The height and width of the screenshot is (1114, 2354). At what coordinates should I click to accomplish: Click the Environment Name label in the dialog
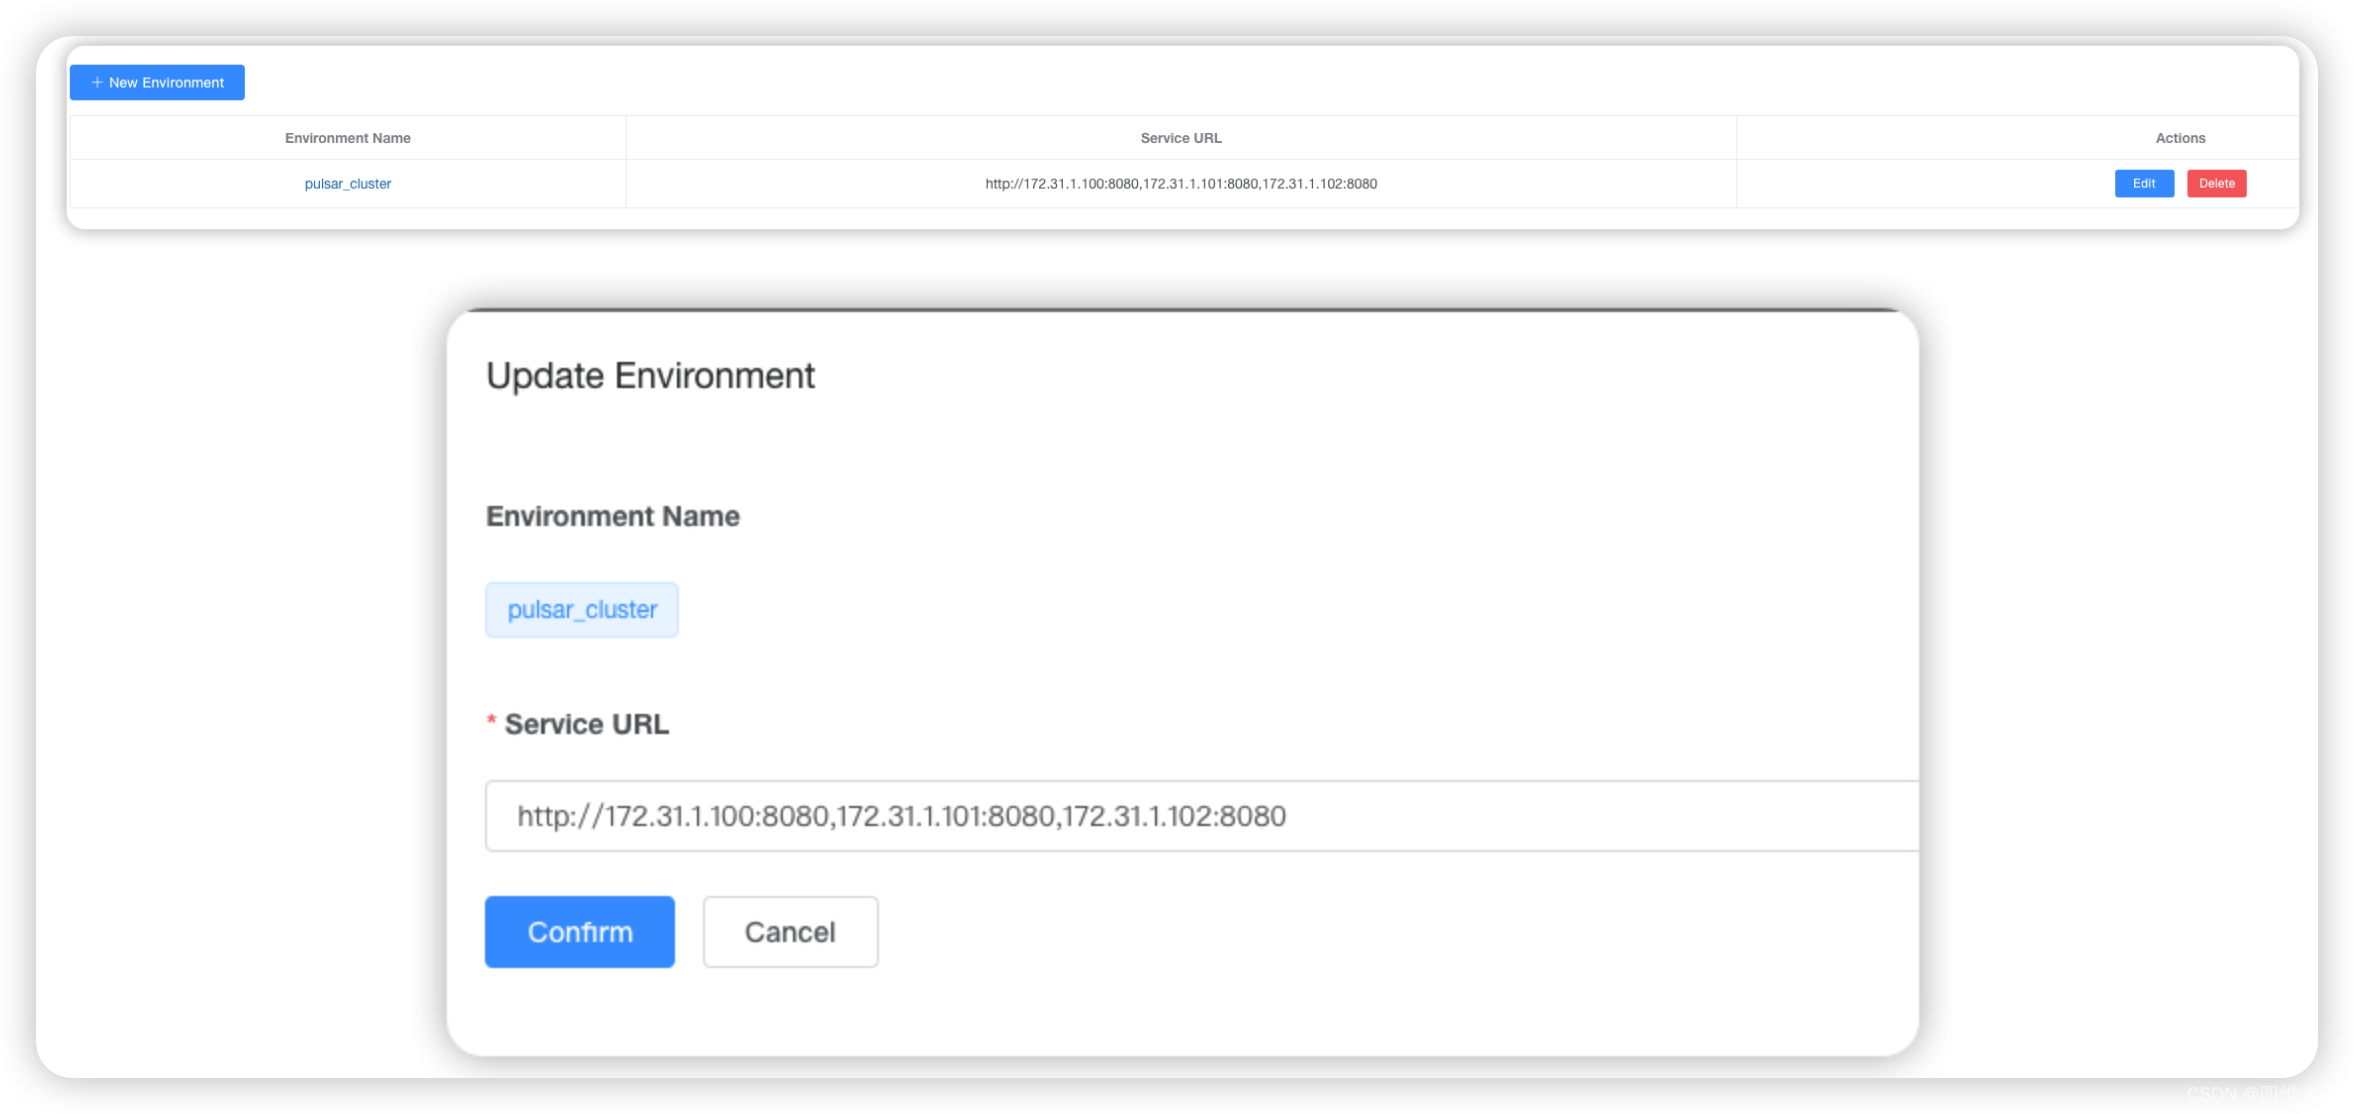[612, 516]
